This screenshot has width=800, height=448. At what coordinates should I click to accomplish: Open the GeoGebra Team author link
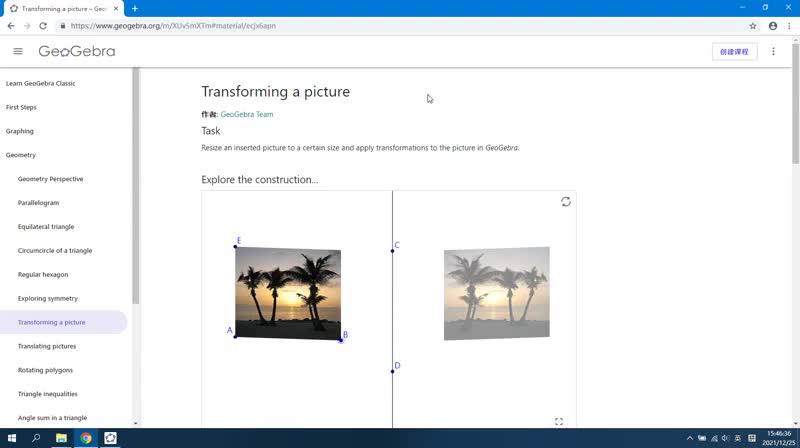(247, 114)
